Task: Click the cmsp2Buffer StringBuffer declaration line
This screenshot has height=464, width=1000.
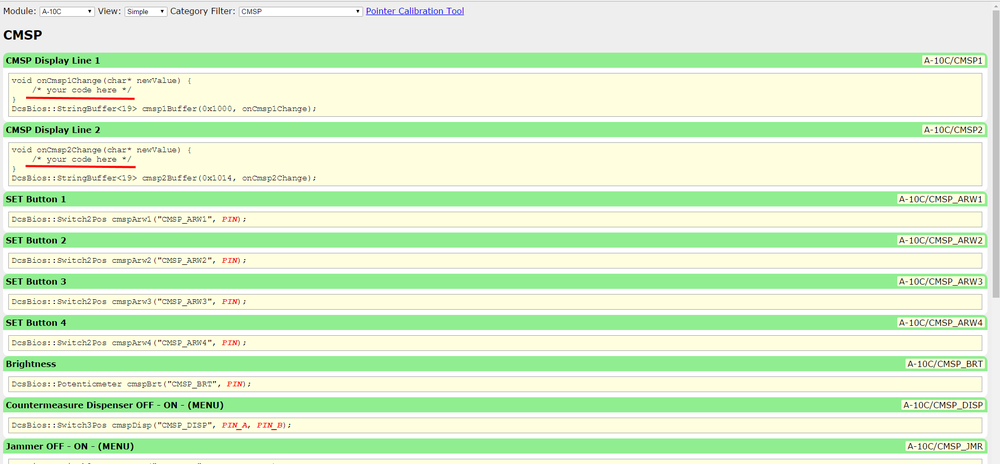Action: pos(164,178)
